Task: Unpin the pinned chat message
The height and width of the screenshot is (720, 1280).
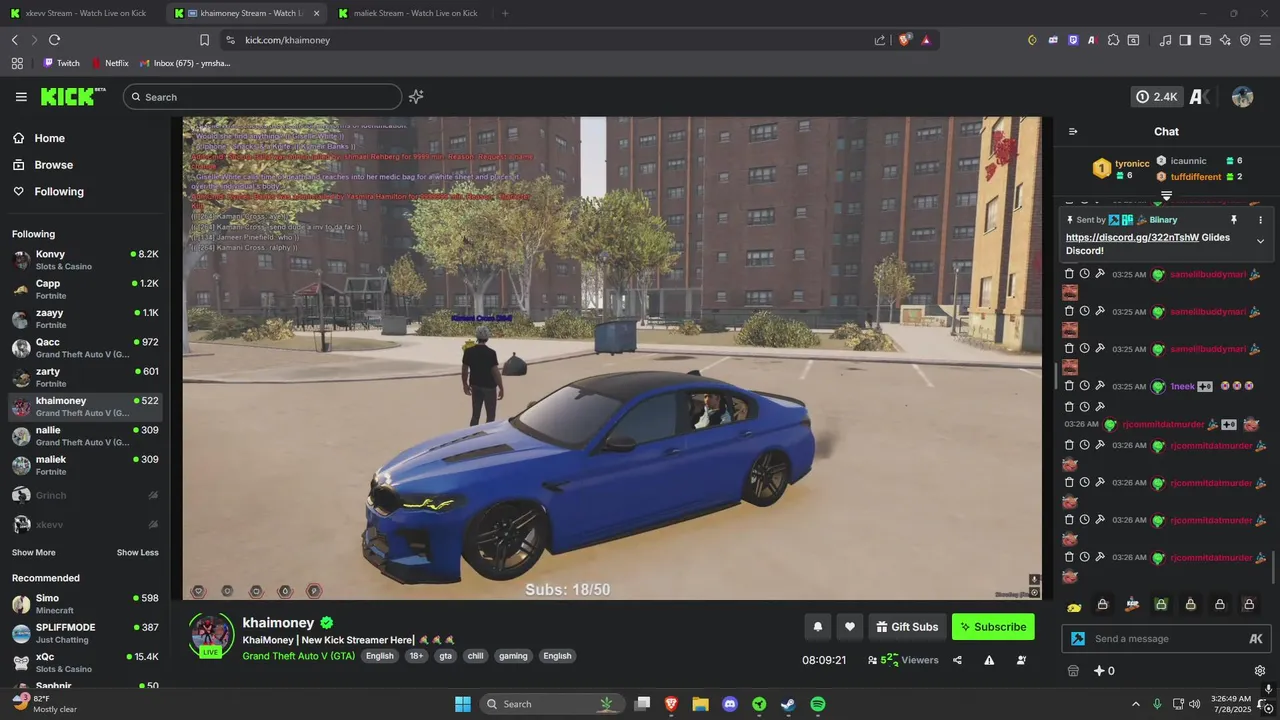Action: point(1234,220)
